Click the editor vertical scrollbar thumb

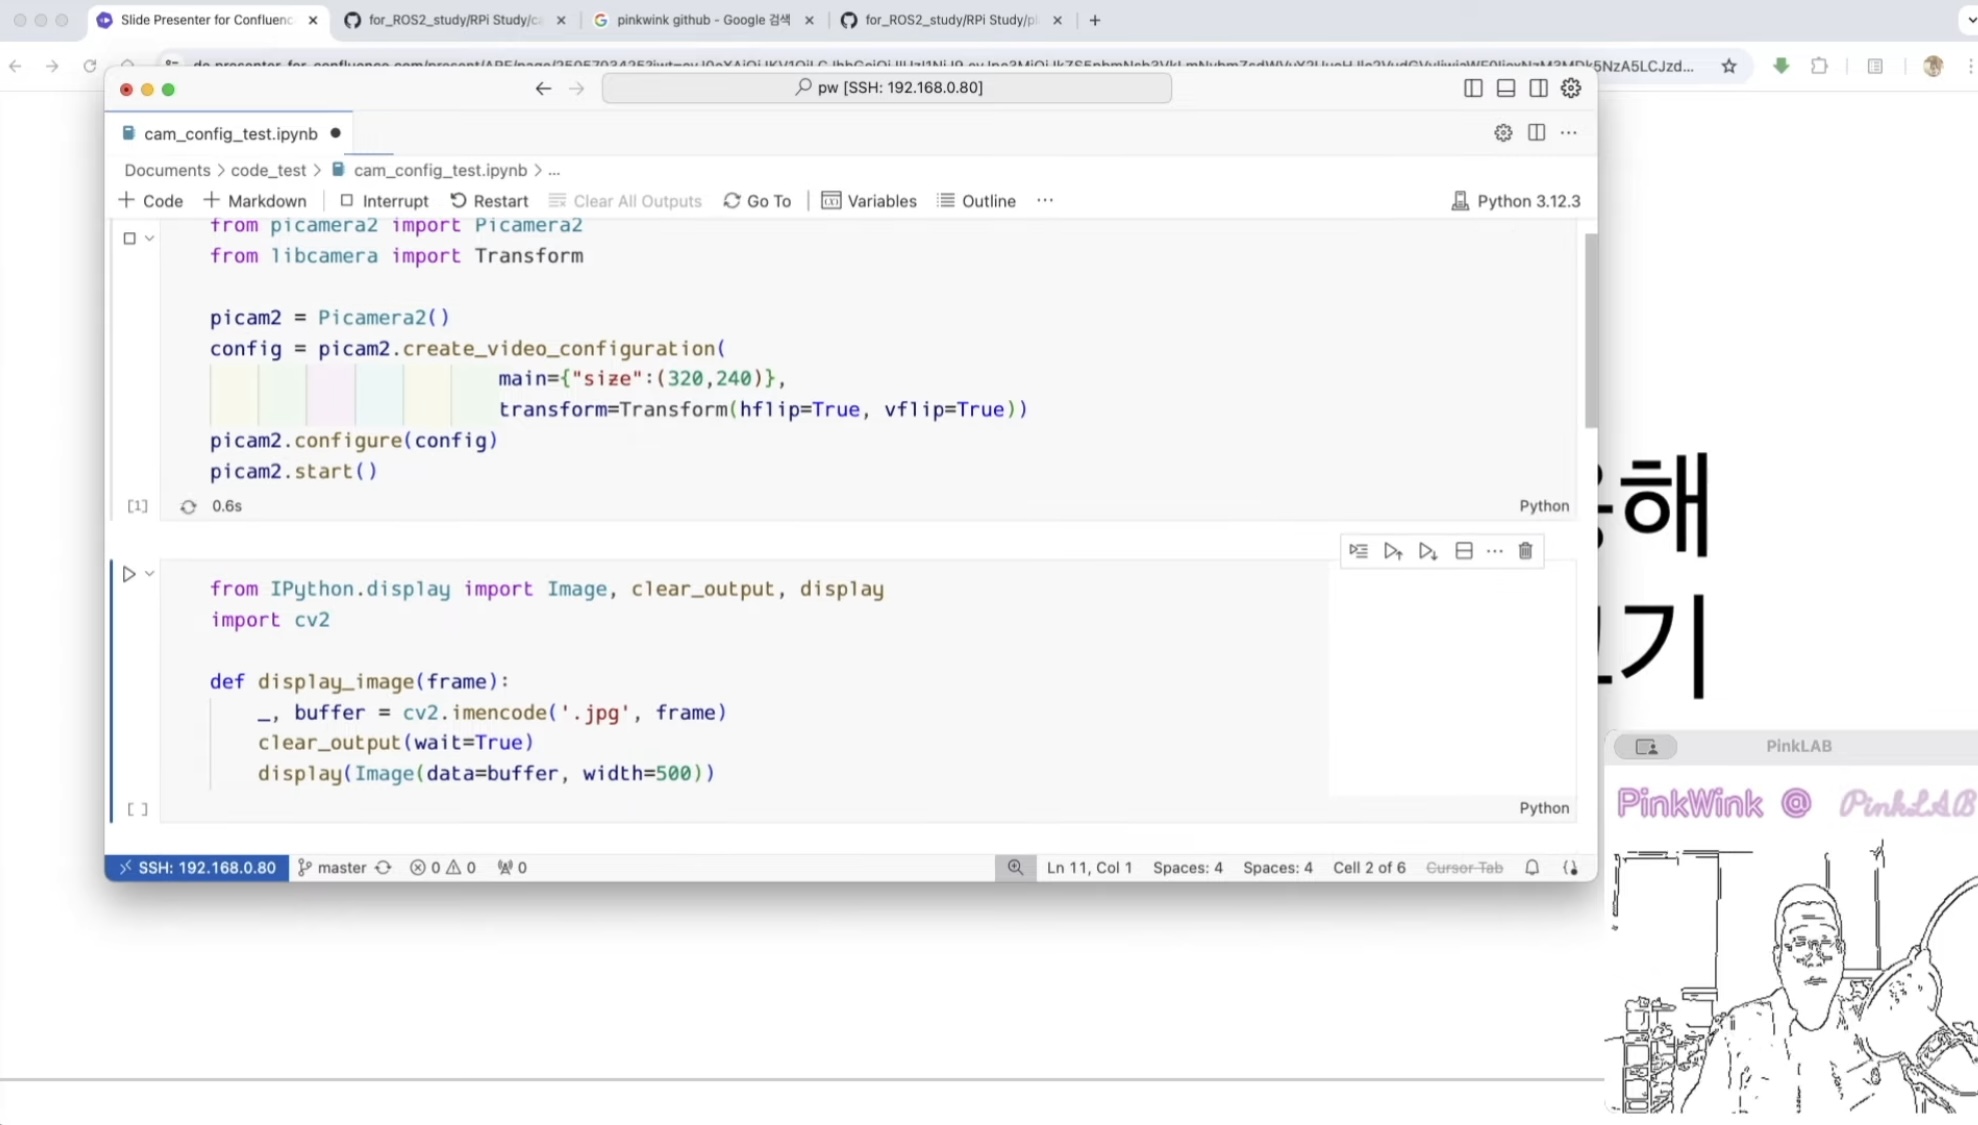1590,330
